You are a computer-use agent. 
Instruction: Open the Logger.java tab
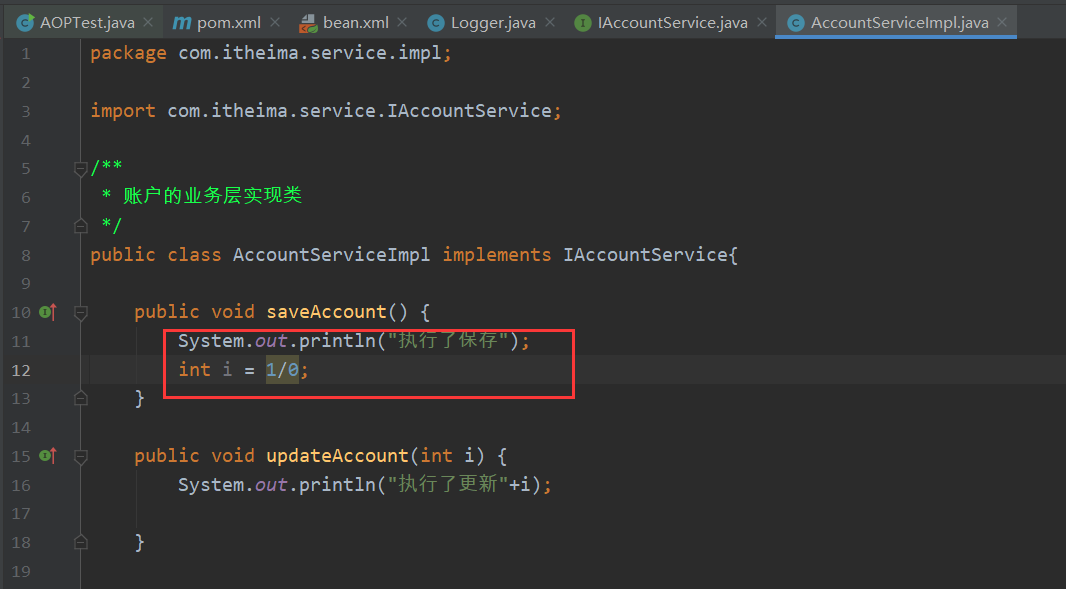[493, 22]
